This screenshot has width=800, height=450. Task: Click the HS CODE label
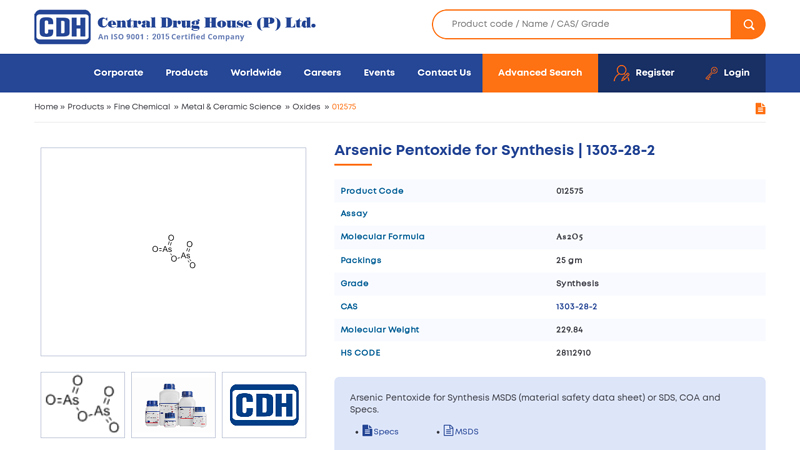point(360,353)
